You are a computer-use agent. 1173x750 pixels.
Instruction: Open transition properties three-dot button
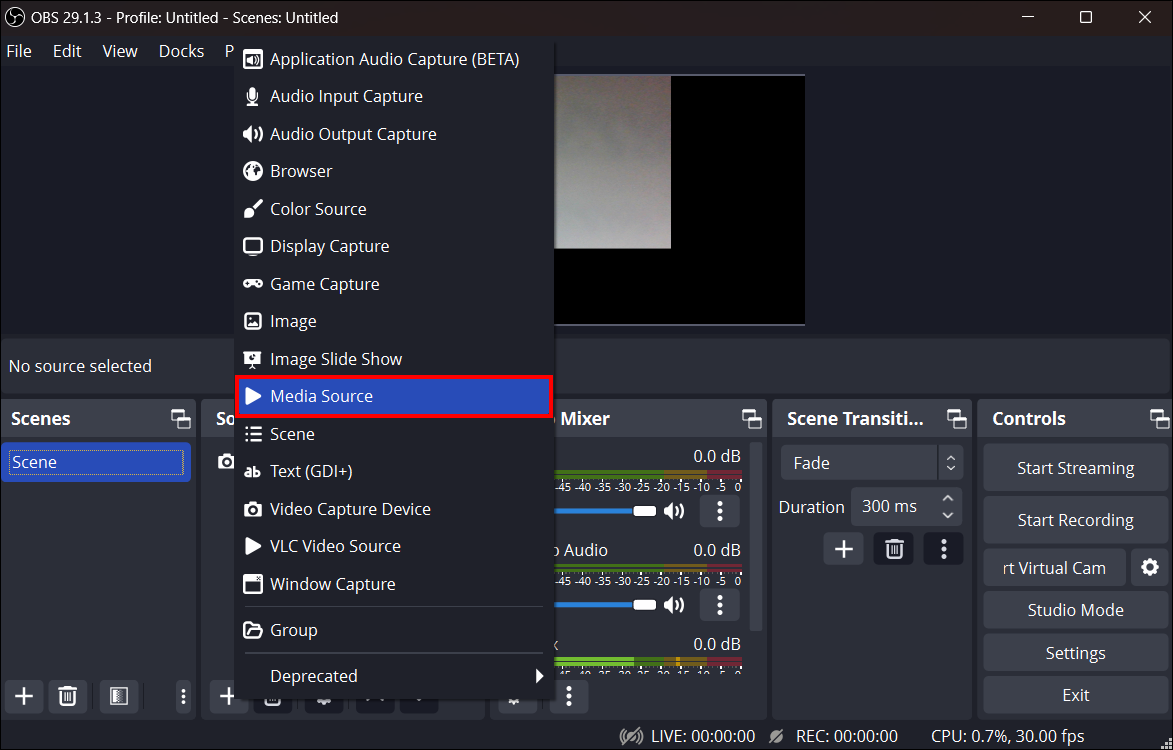coord(943,549)
